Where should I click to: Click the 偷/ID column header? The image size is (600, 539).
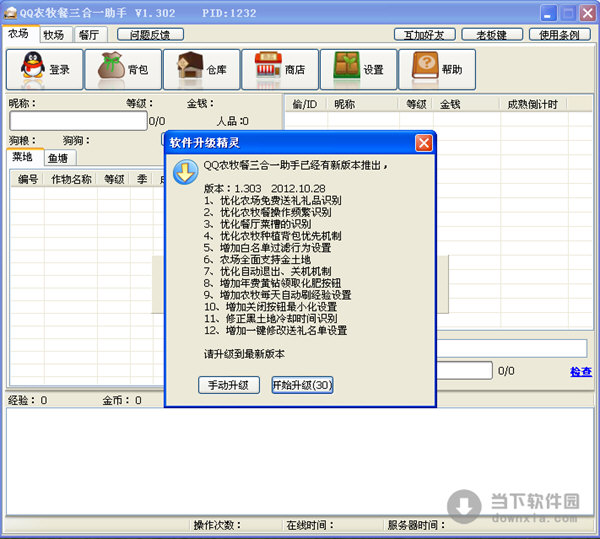point(305,104)
